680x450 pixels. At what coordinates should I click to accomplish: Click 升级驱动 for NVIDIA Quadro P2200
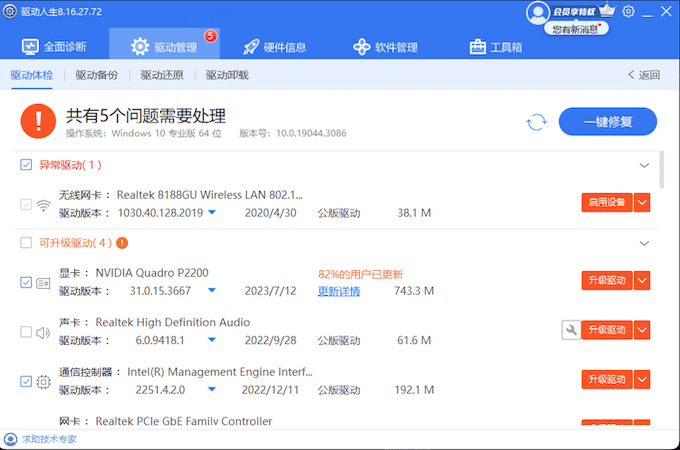click(x=607, y=281)
